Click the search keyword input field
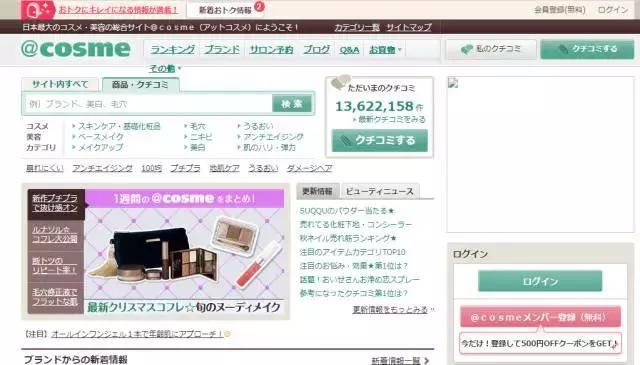This screenshot has width=640, height=365. (x=148, y=104)
